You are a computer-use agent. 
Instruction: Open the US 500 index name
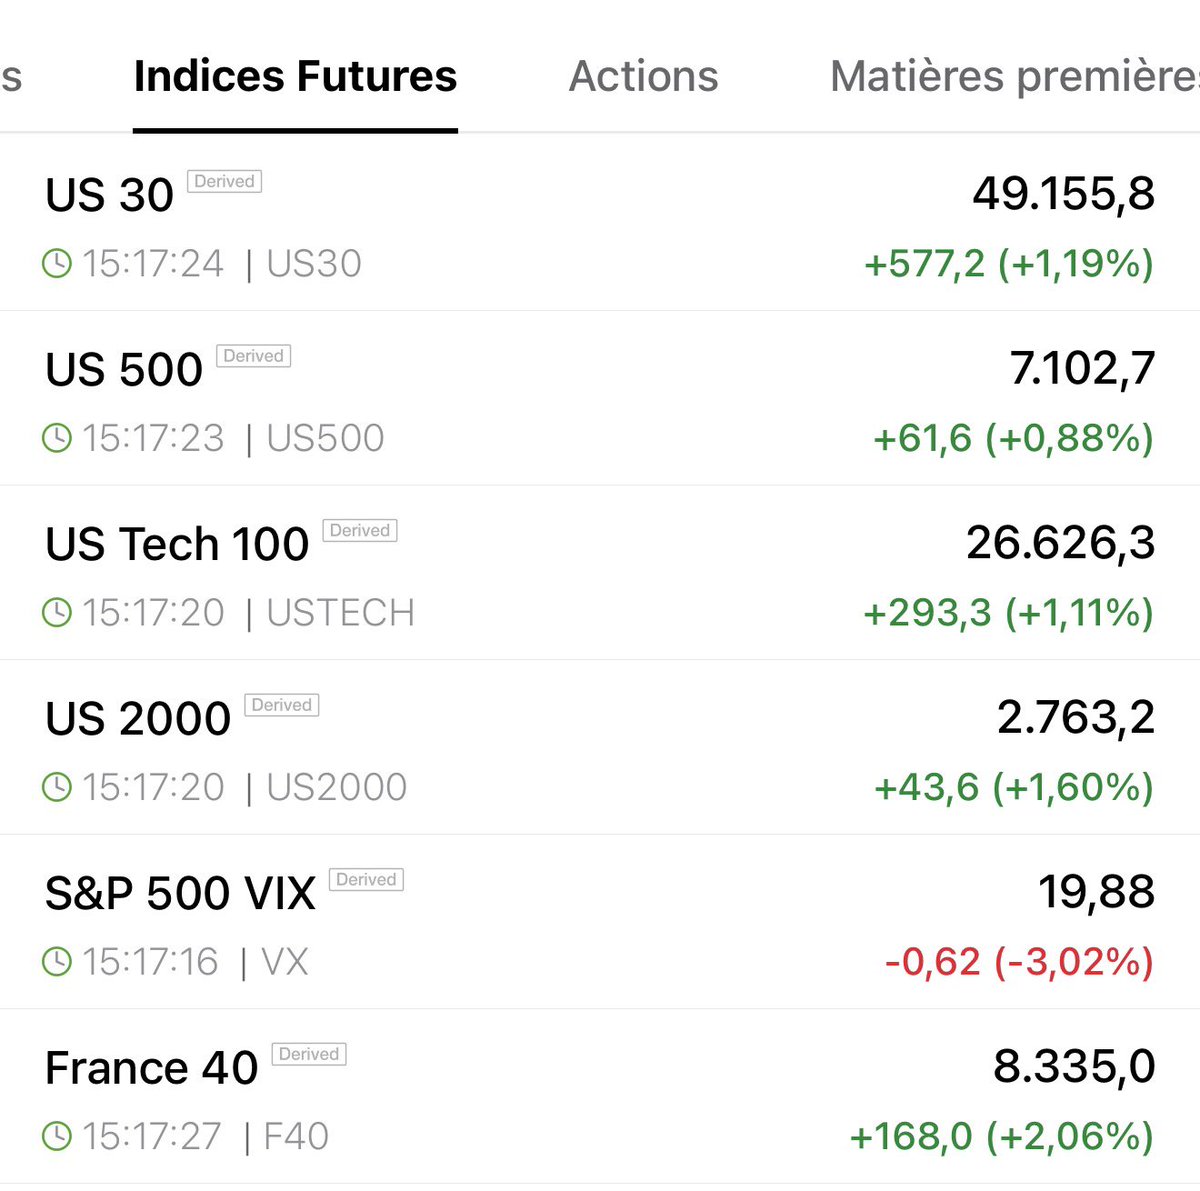click(124, 370)
